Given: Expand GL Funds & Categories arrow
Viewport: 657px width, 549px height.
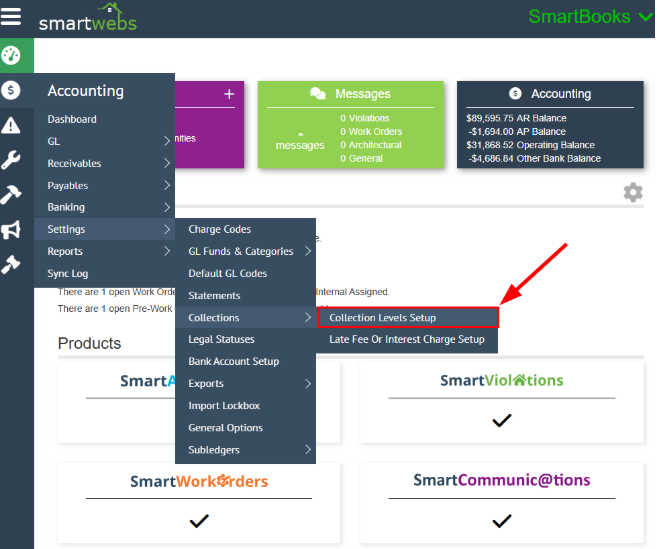Looking at the screenshot, I should pos(308,251).
